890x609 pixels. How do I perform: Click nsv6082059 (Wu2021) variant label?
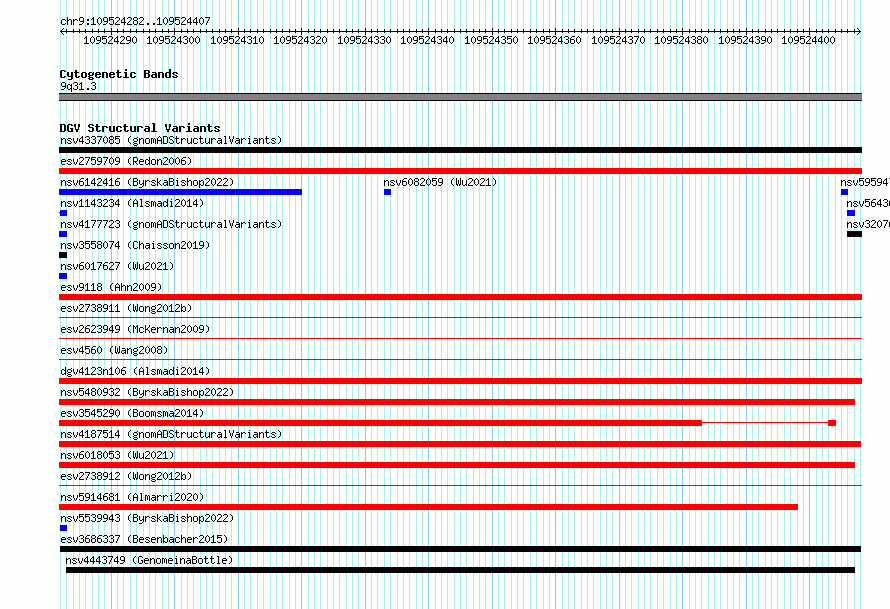[x=440, y=182]
